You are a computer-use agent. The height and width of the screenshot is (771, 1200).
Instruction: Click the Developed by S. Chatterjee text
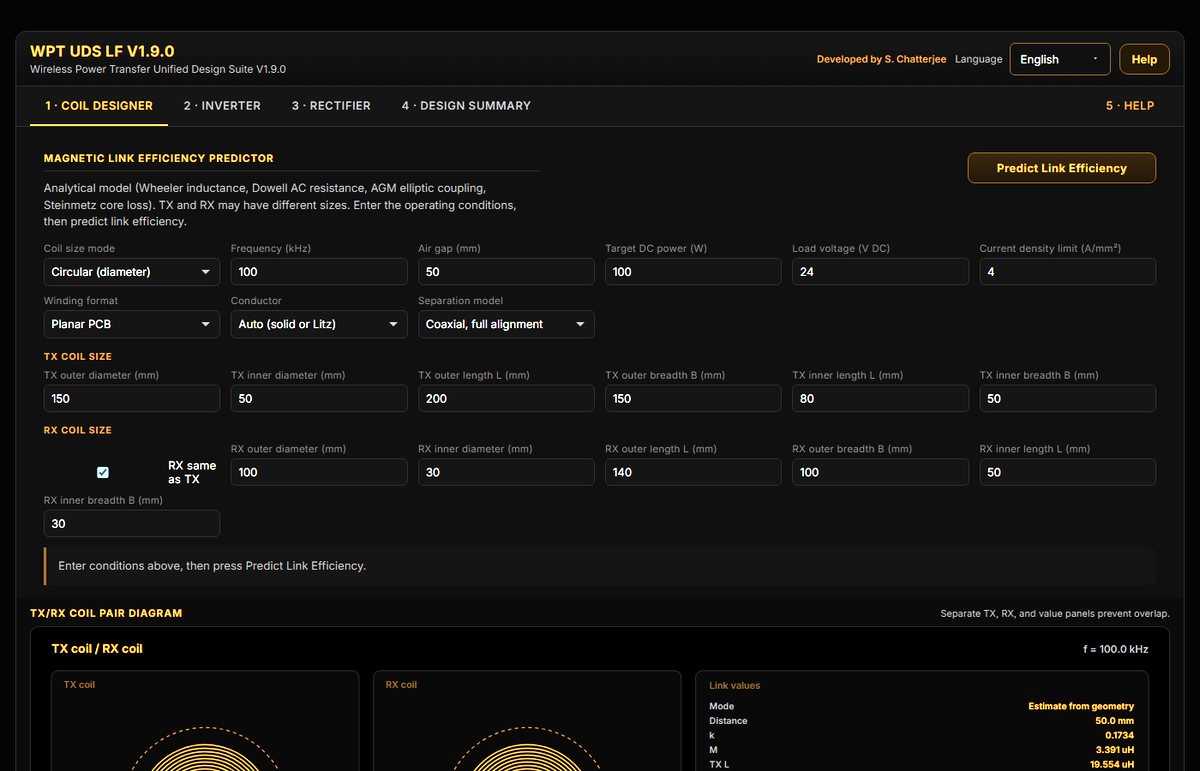[881, 59]
